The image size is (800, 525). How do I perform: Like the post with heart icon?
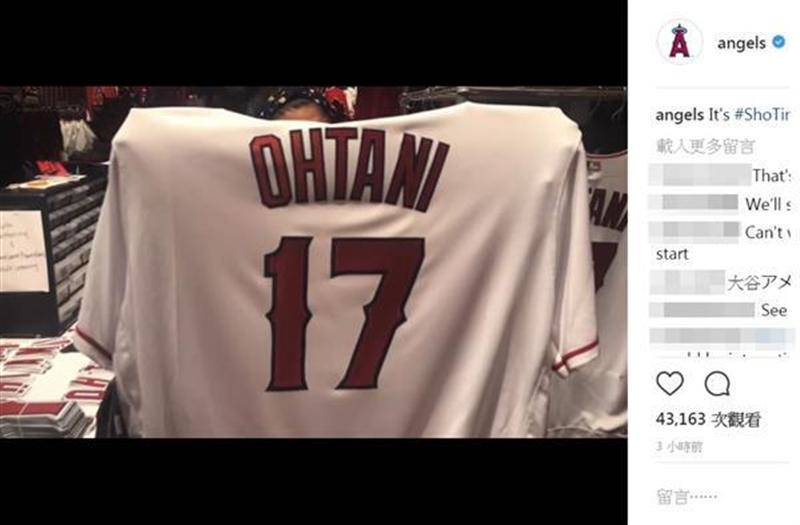[670, 384]
